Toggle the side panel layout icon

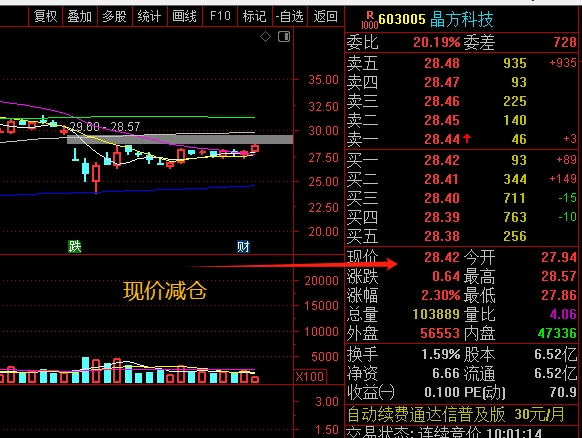[x=284, y=36]
